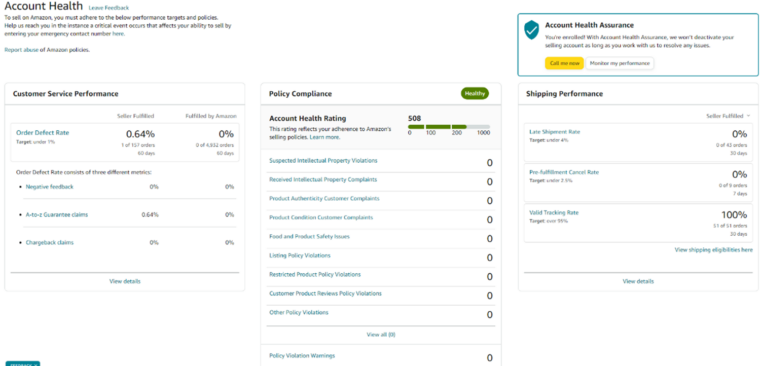The height and width of the screenshot is (366, 760).
Task: Click the 508 Account Health Rating score
Action: [415, 118]
